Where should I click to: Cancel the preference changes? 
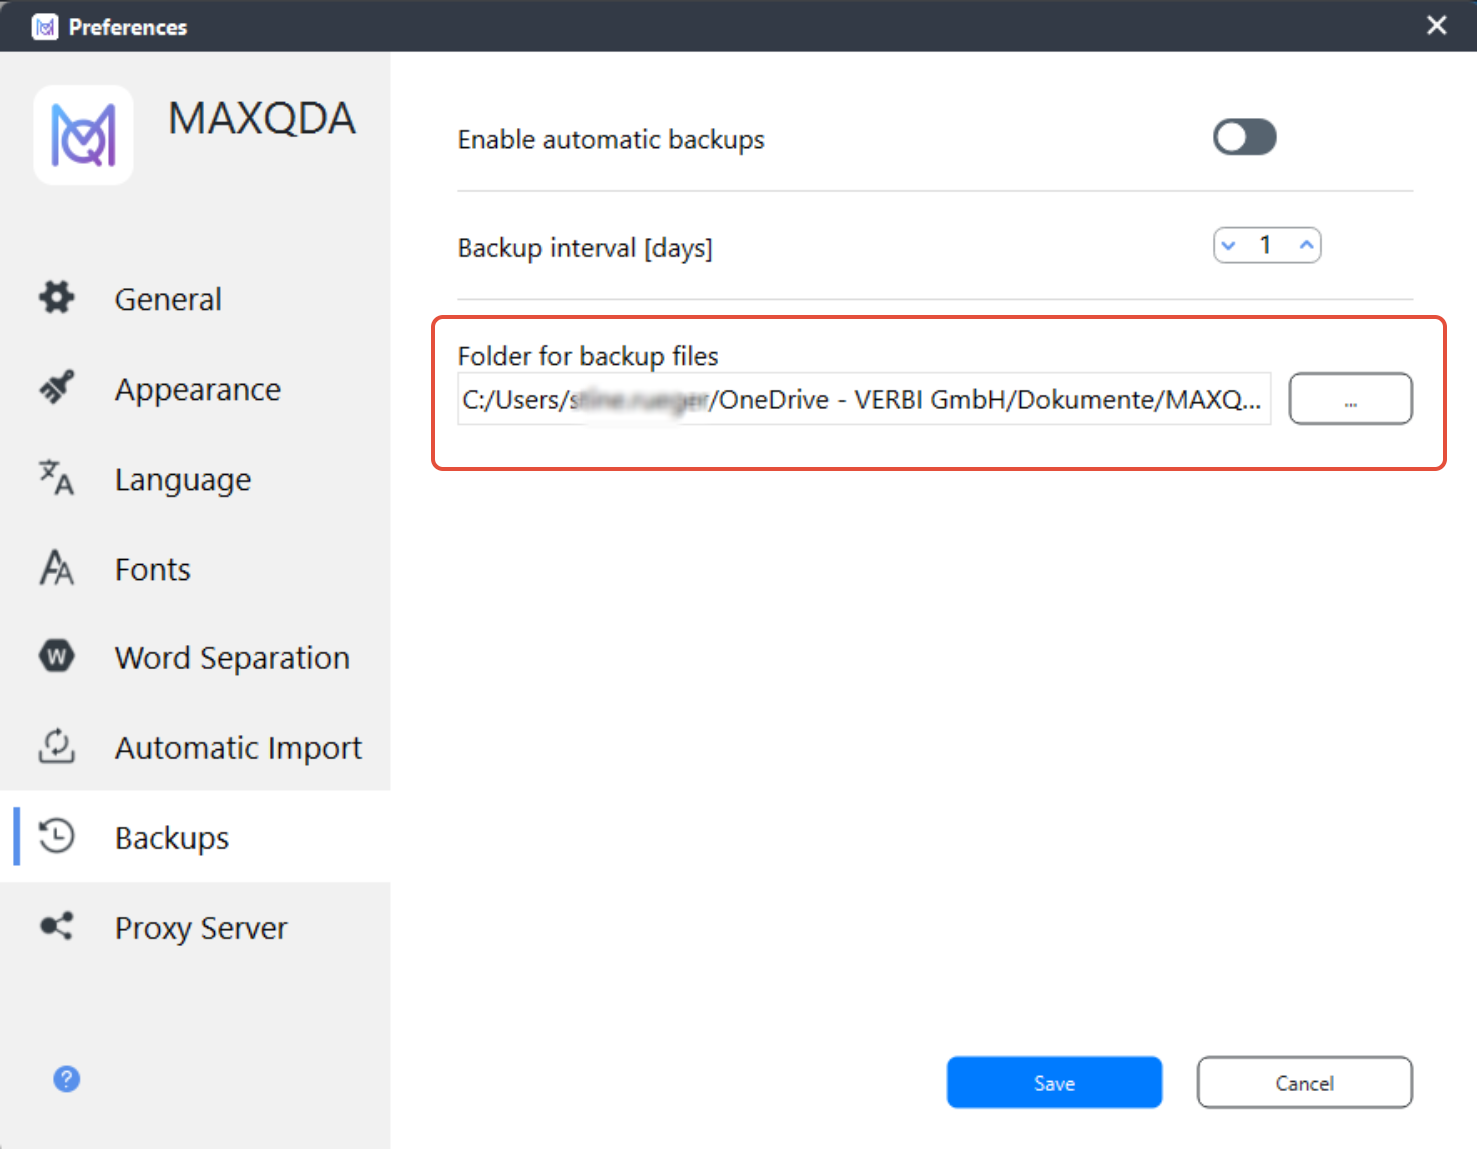click(1304, 1082)
